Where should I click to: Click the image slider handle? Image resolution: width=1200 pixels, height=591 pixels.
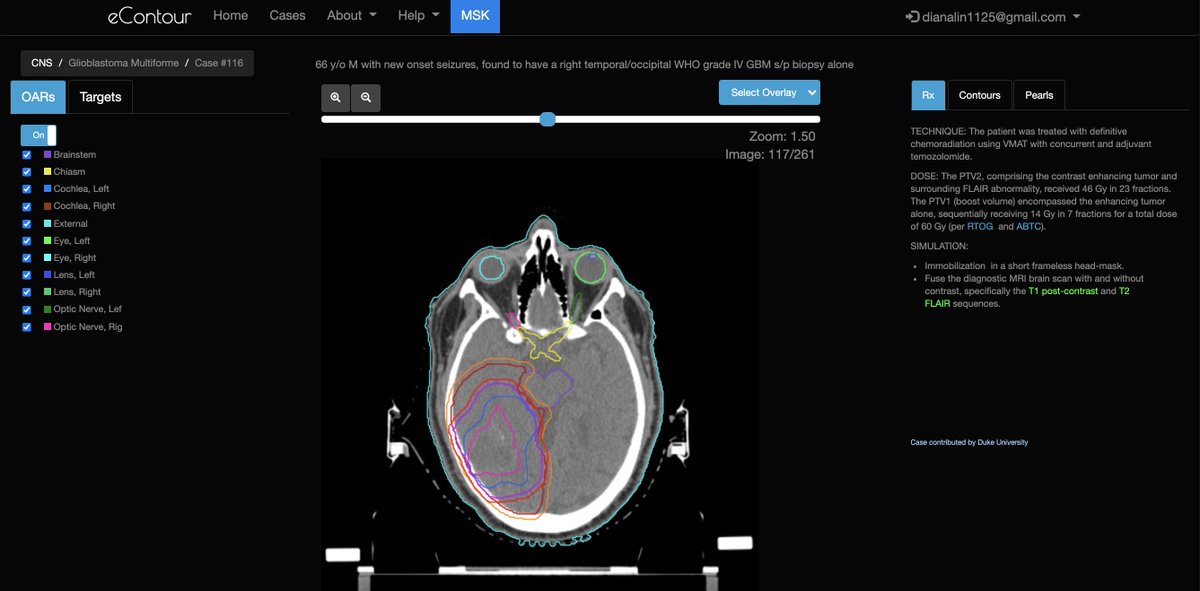pos(547,119)
